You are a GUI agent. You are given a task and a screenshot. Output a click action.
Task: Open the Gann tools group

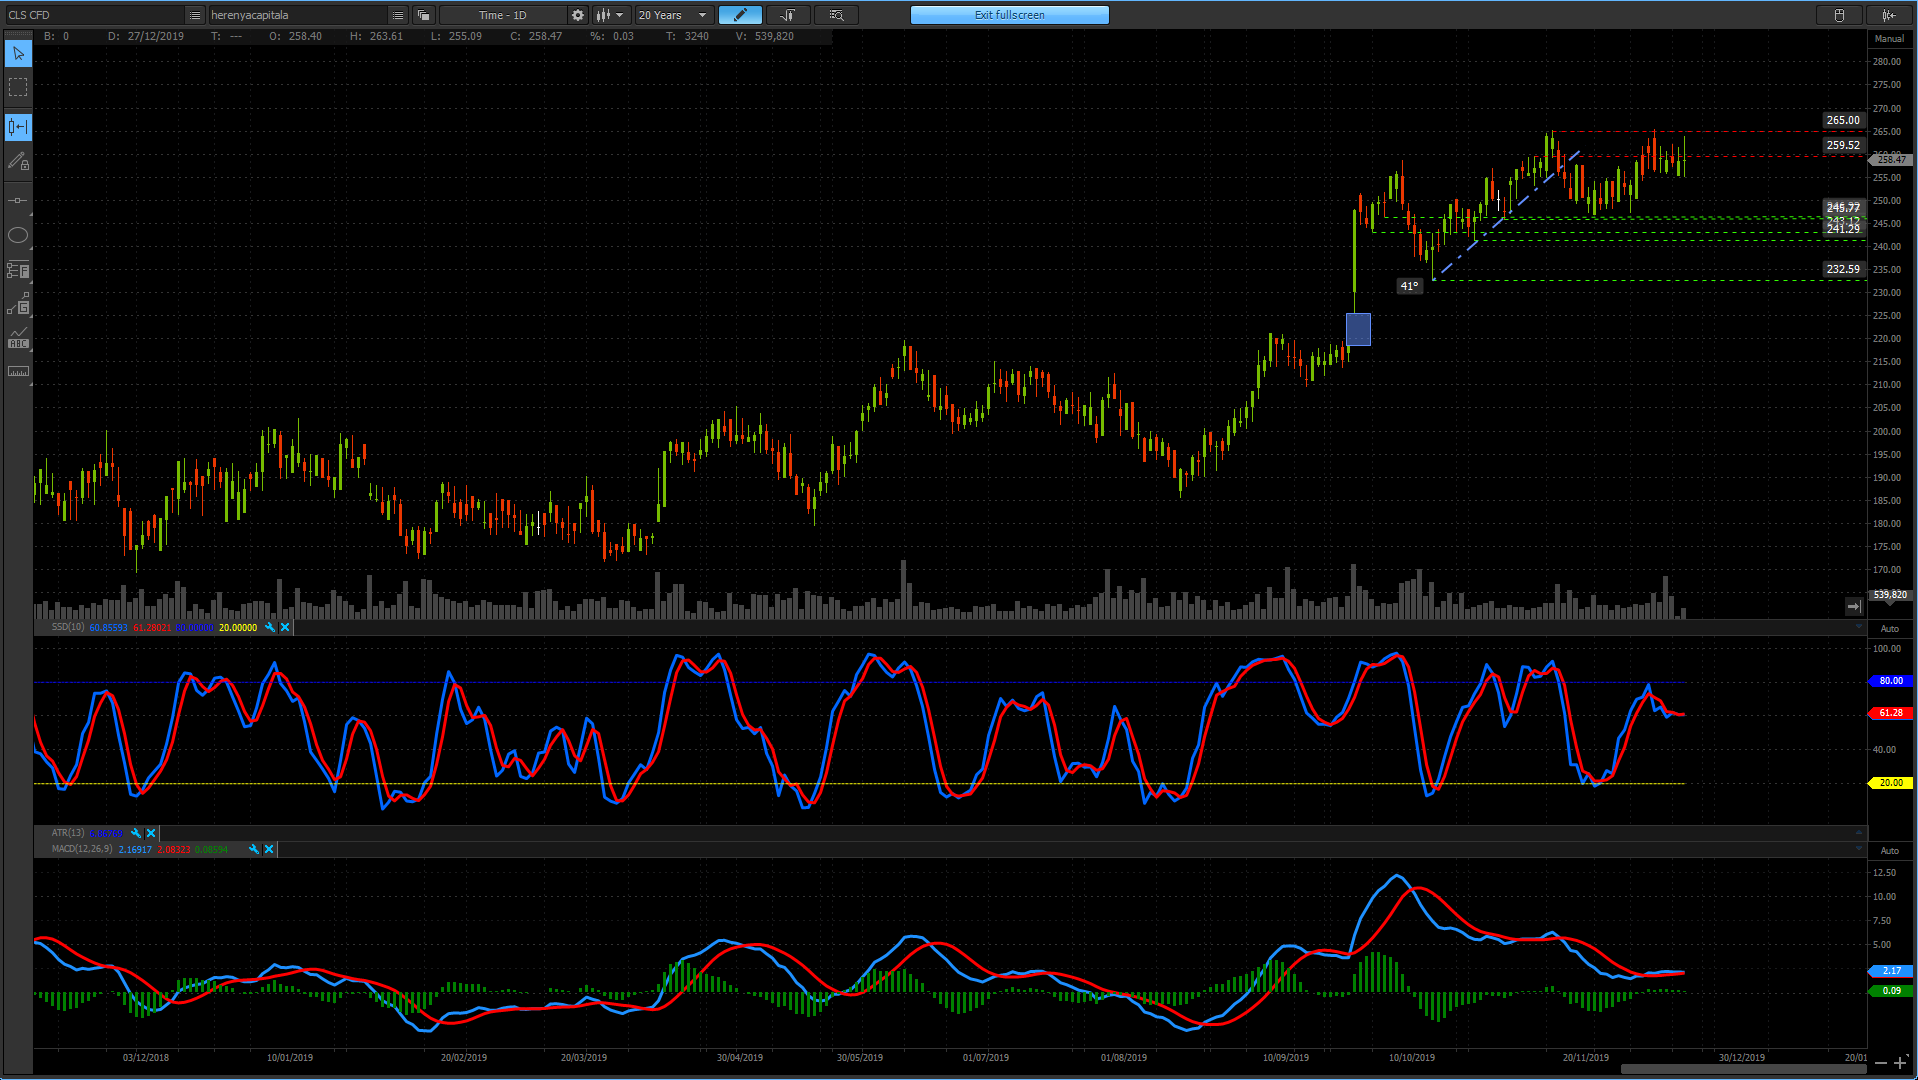pos(18,304)
